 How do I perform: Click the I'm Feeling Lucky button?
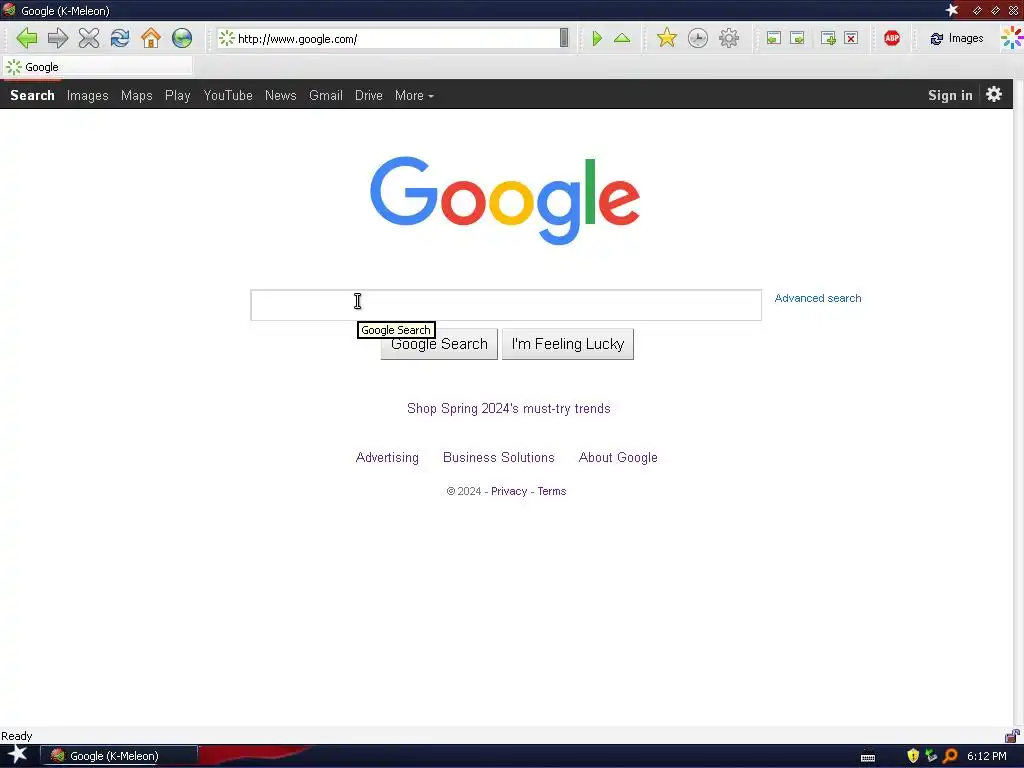pyautogui.click(x=568, y=344)
